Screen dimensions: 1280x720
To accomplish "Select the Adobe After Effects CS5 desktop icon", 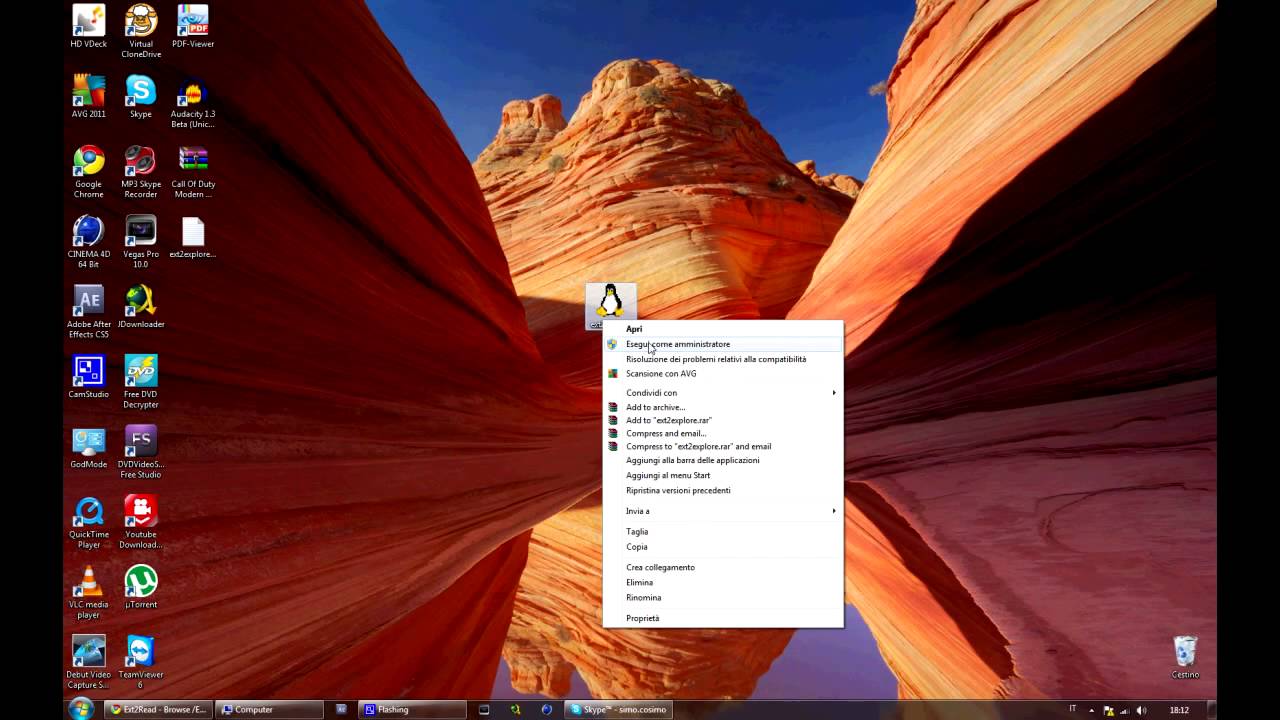I will (88, 311).
